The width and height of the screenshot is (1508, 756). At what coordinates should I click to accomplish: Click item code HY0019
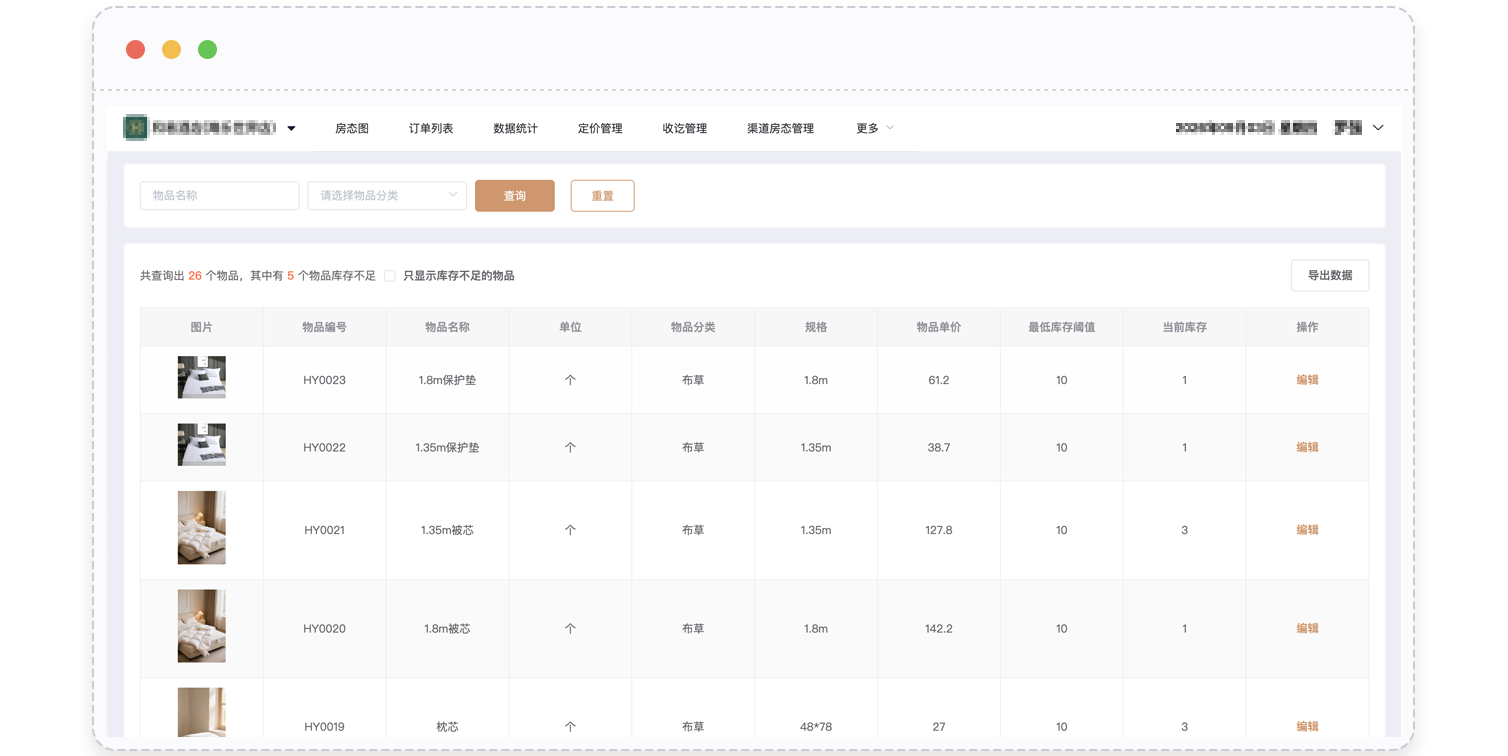324,727
